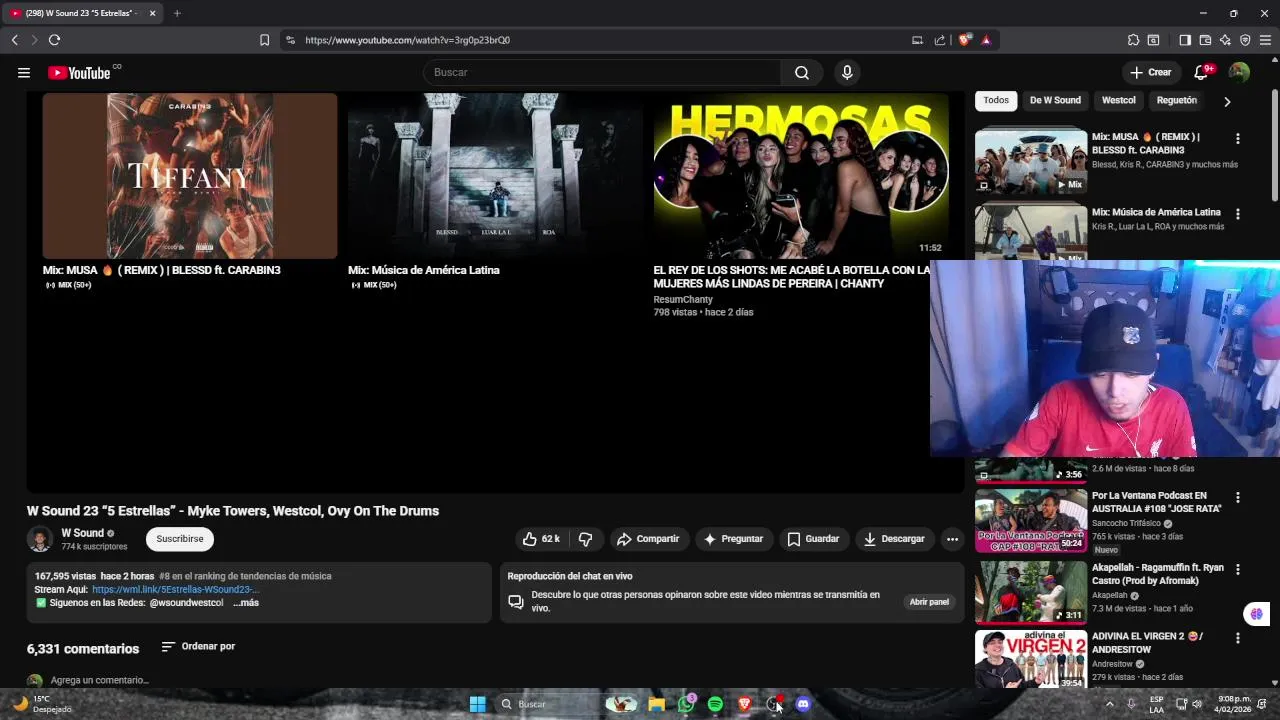Open more actions ellipsis below video
The image size is (1280, 720).
coord(952,539)
